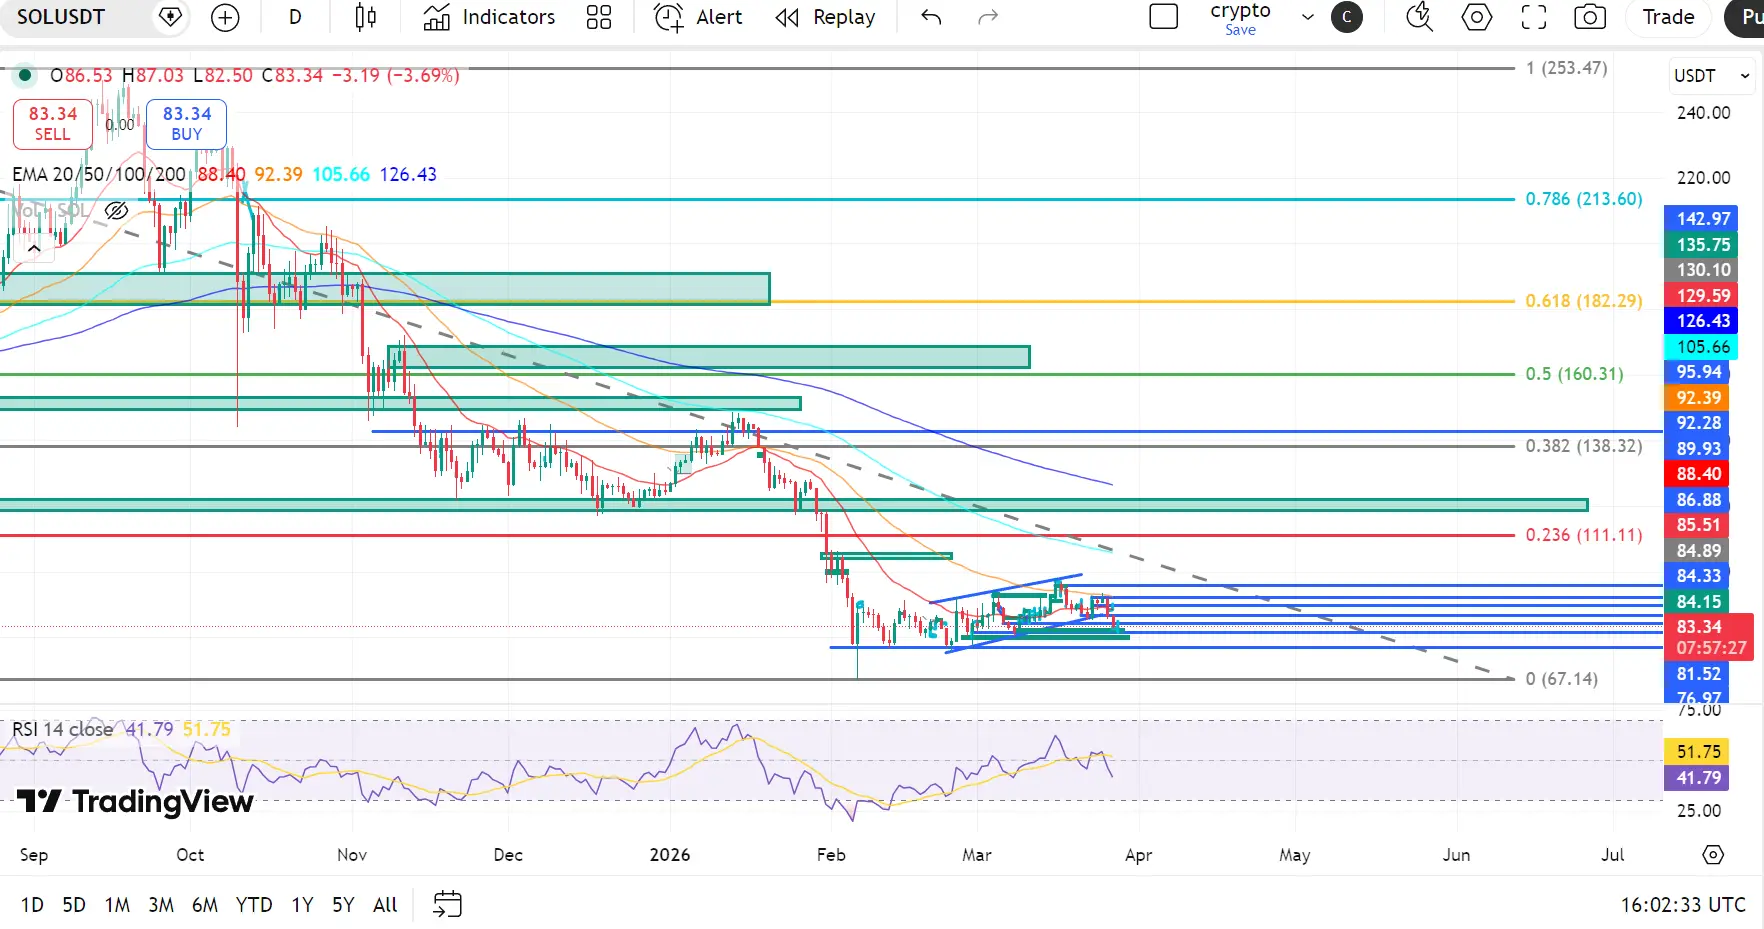Set the date range to 1D
The image size is (1764, 929).
point(32,905)
